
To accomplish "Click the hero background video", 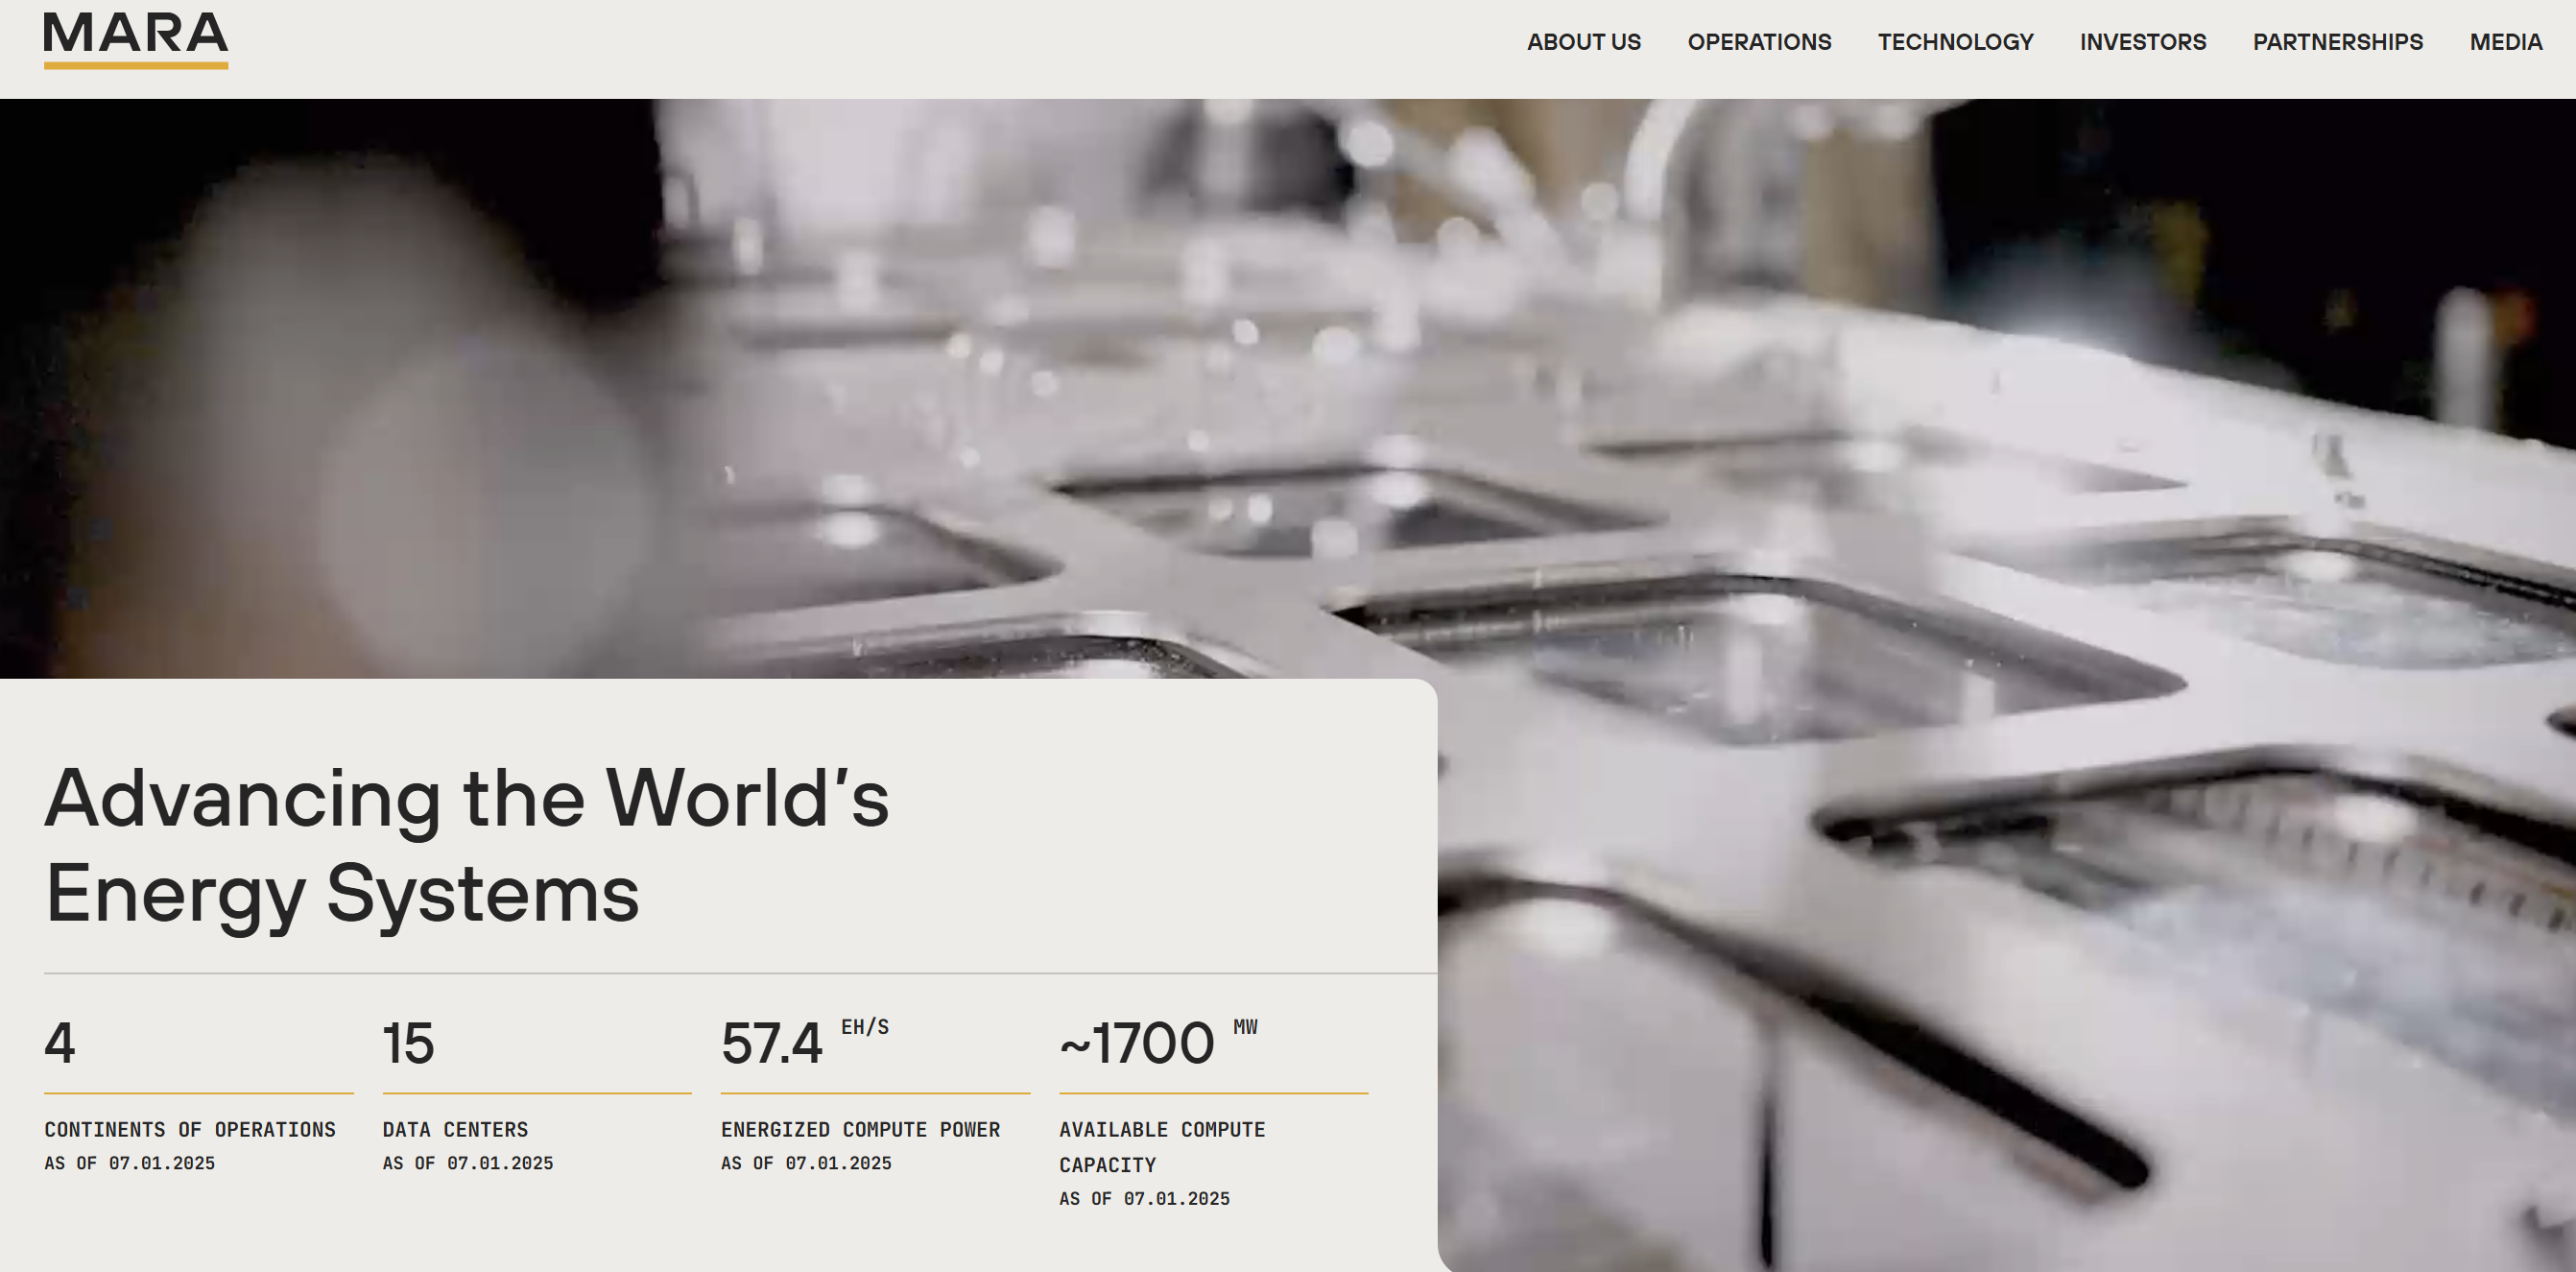I will click(1800, 400).
